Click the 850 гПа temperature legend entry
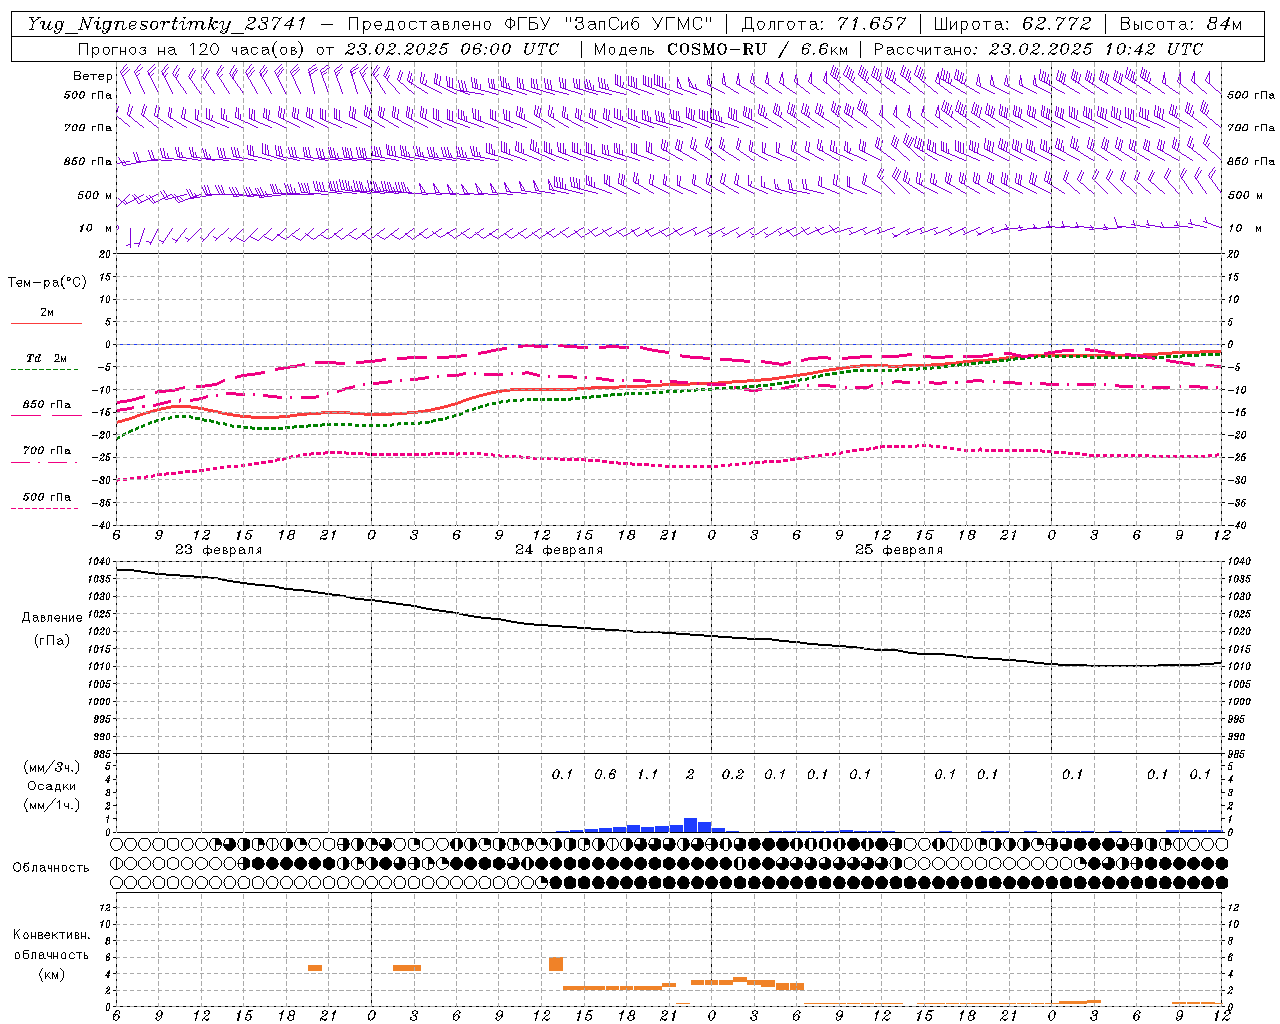The width and height of the screenshot is (1280, 1024). click(x=47, y=405)
